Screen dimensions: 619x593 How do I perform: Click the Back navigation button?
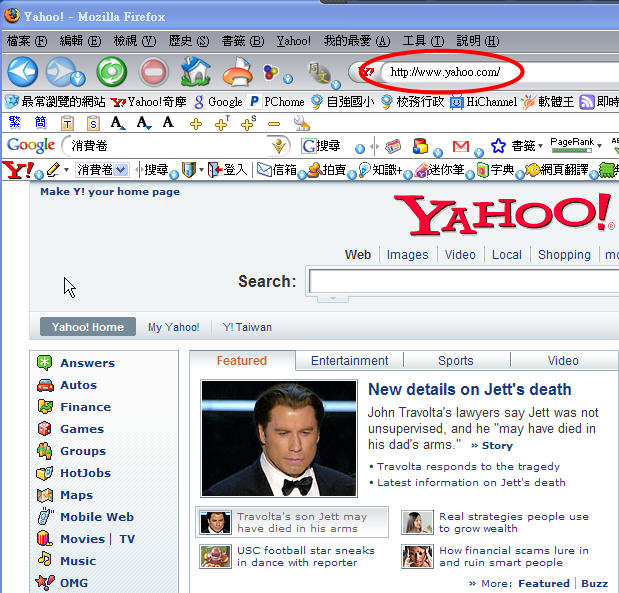point(23,72)
